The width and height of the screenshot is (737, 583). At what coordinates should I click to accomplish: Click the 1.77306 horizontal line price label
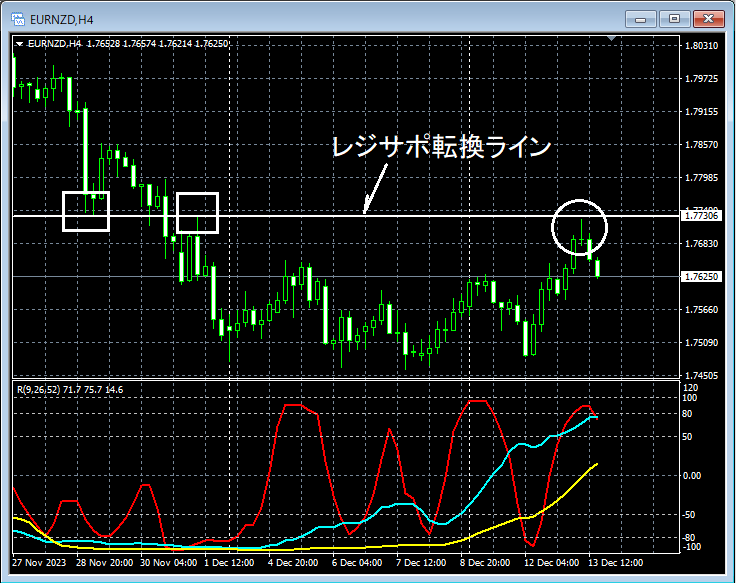(x=701, y=216)
